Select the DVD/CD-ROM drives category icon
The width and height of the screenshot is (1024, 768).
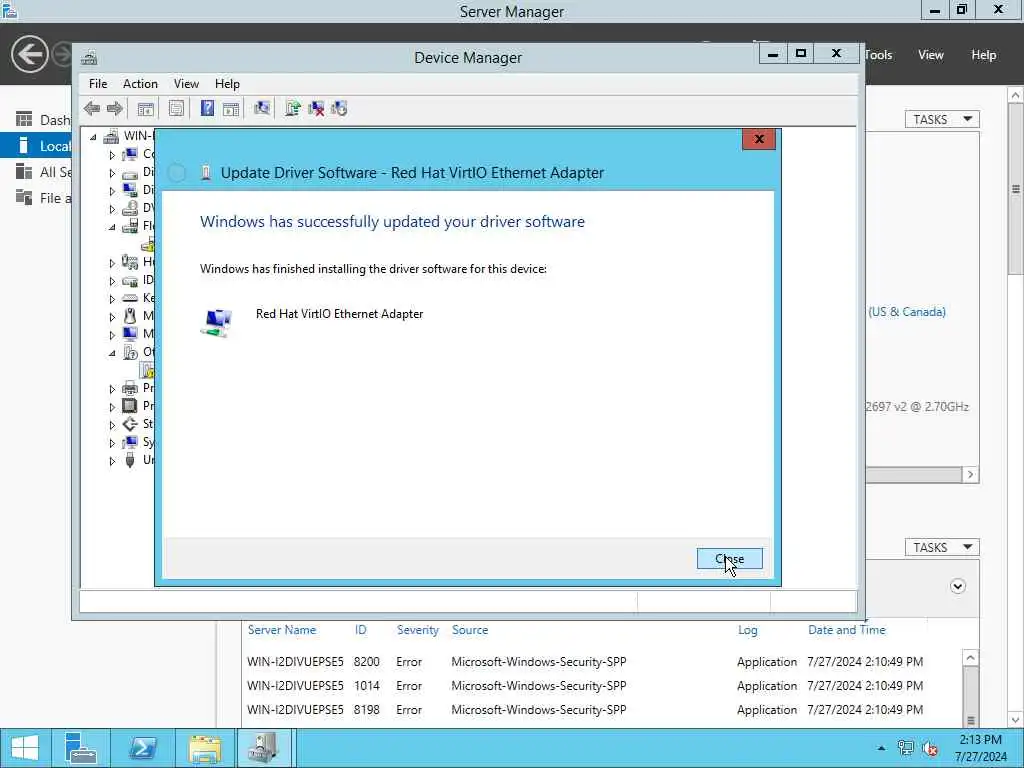click(x=130, y=208)
